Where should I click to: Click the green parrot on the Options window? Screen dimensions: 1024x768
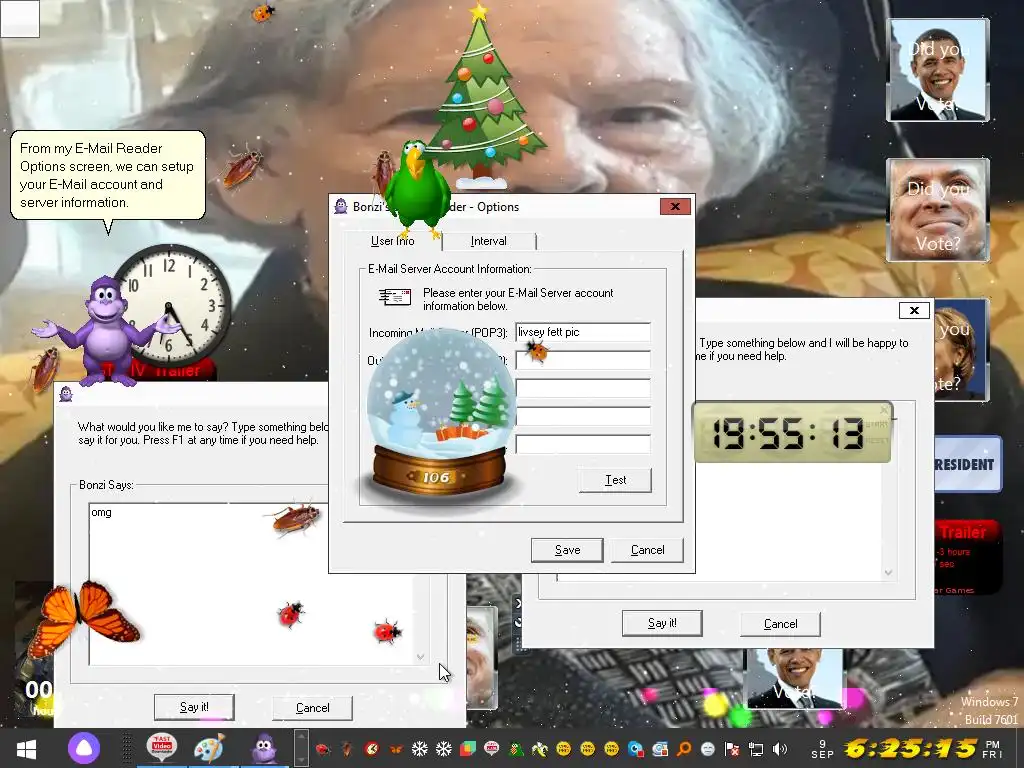(417, 189)
